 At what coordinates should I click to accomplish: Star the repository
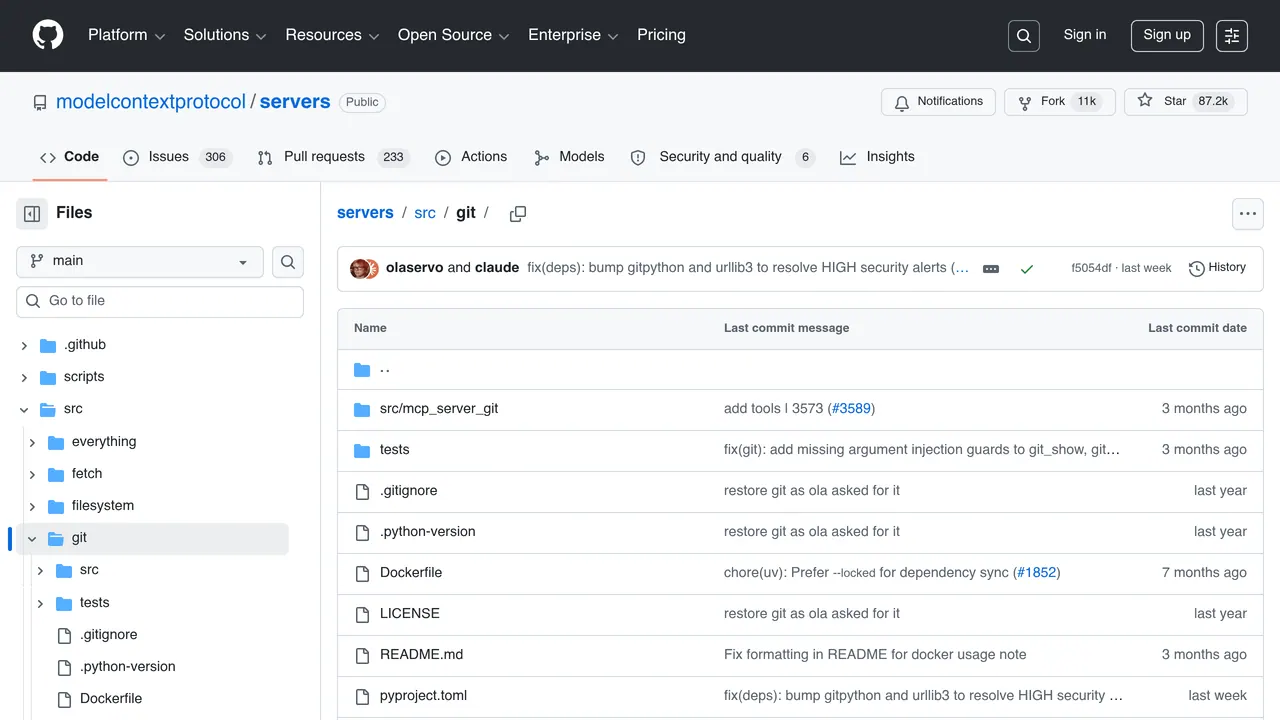click(x=1186, y=102)
